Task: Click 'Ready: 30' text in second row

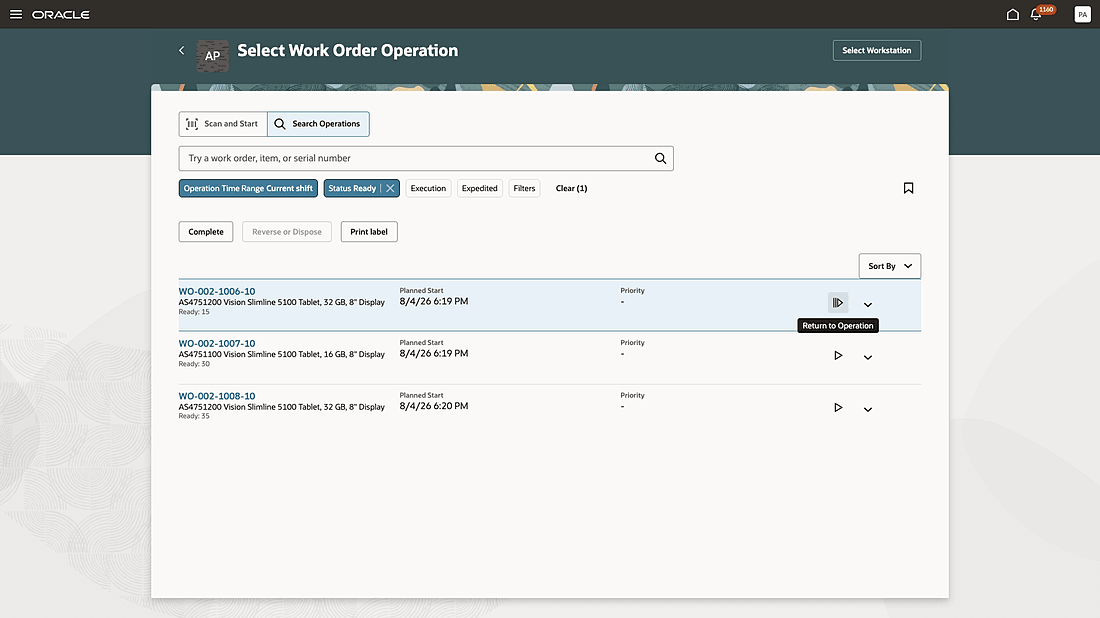Action: [x=194, y=364]
